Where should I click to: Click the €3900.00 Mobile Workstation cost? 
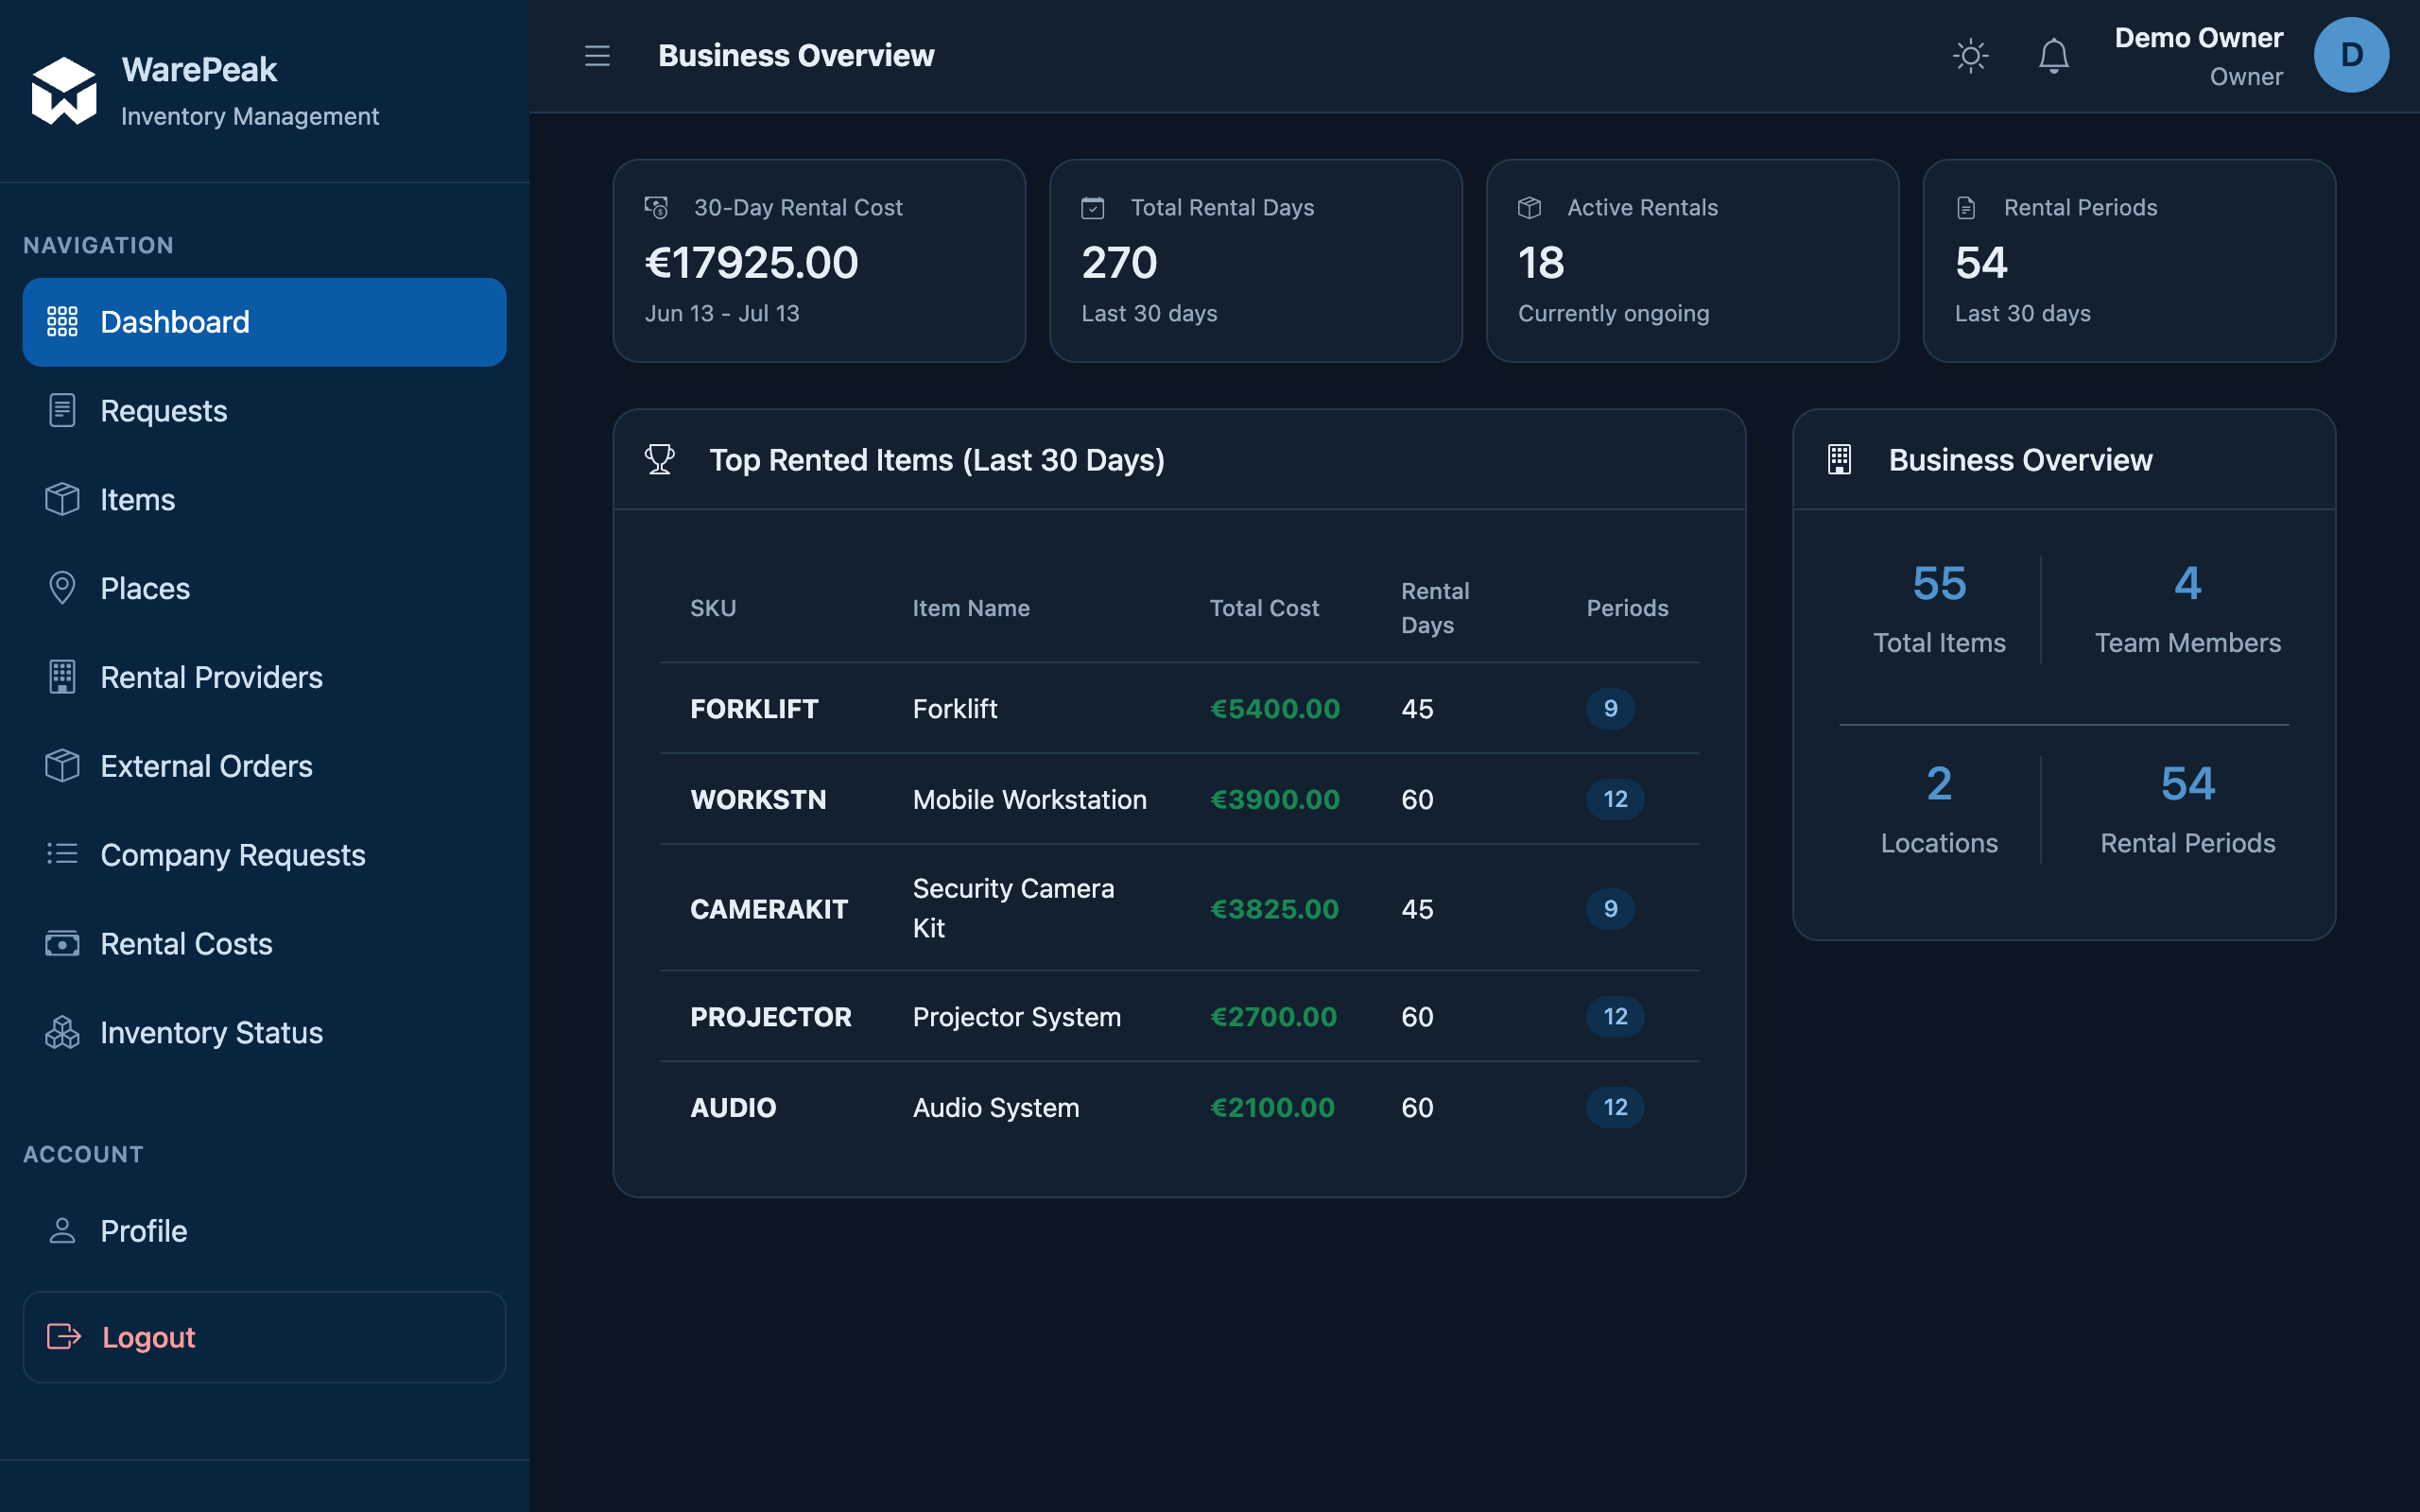click(x=1274, y=799)
